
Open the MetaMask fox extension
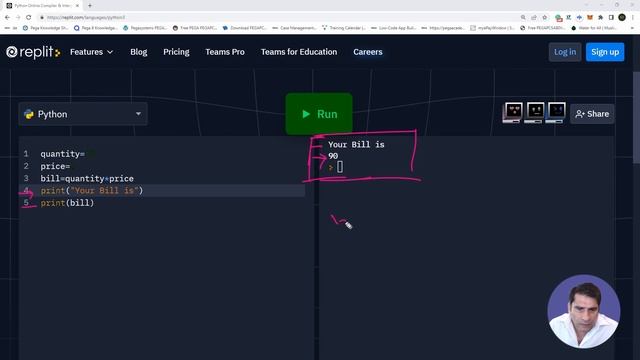tap(590, 18)
